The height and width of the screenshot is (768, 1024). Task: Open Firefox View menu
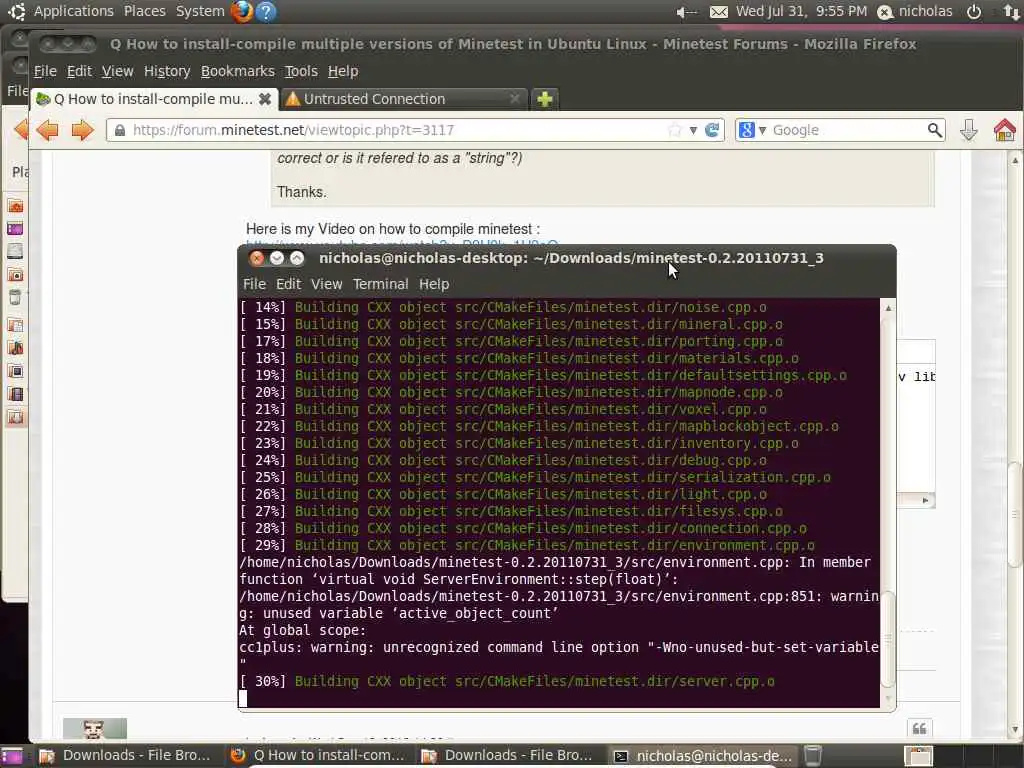click(x=118, y=71)
